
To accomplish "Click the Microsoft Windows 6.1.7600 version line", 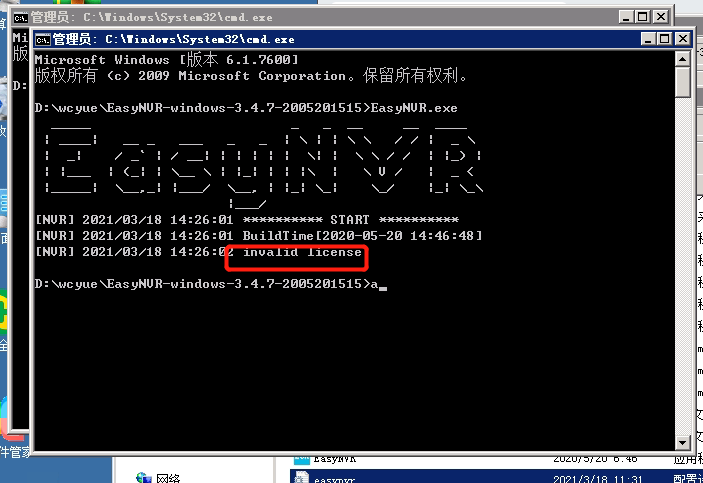I will tap(166, 60).
